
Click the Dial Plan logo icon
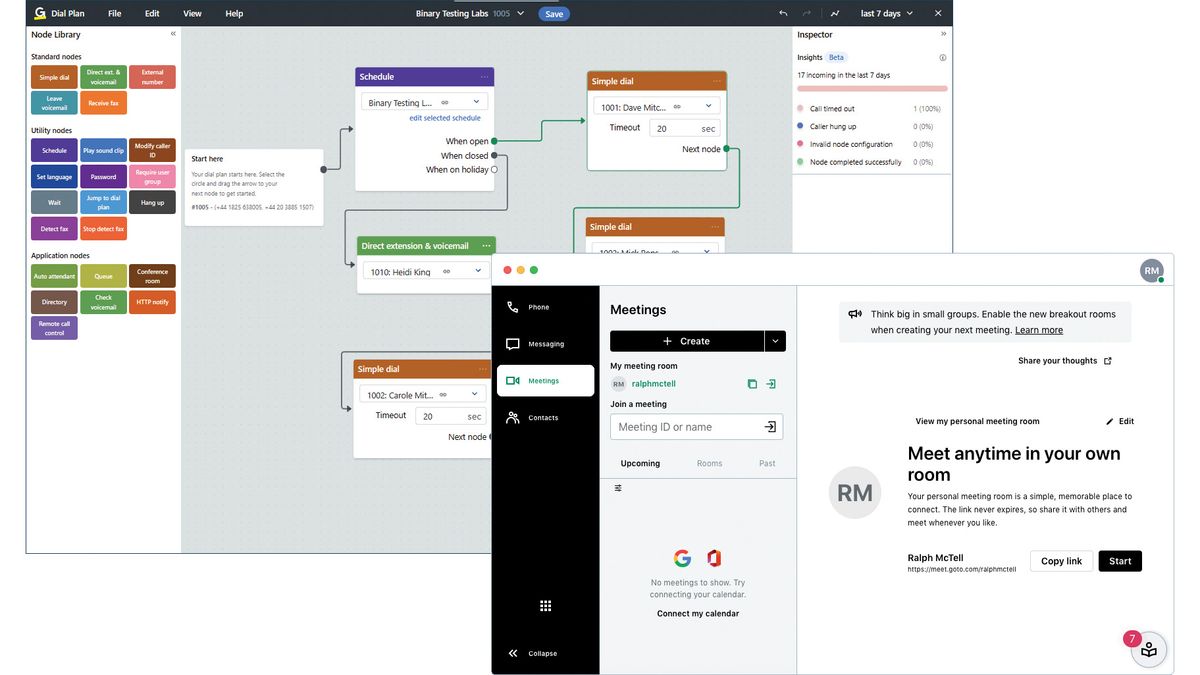point(39,14)
